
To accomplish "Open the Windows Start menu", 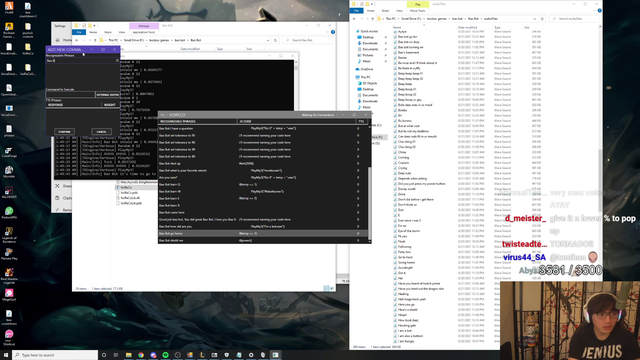I will (6, 355).
